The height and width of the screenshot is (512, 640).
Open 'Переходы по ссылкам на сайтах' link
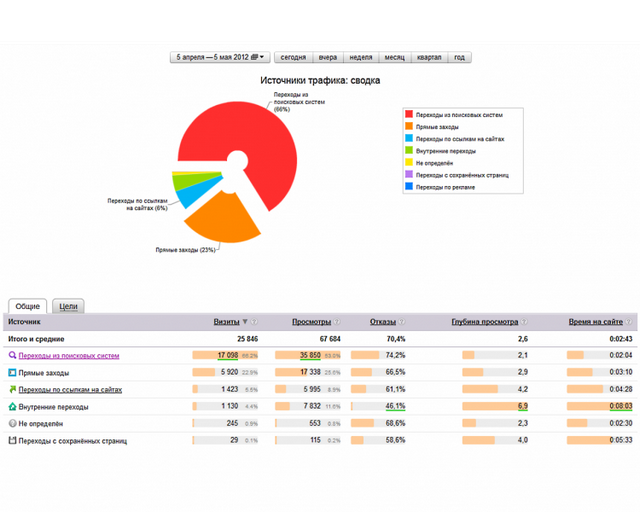(x=70, y=390)
